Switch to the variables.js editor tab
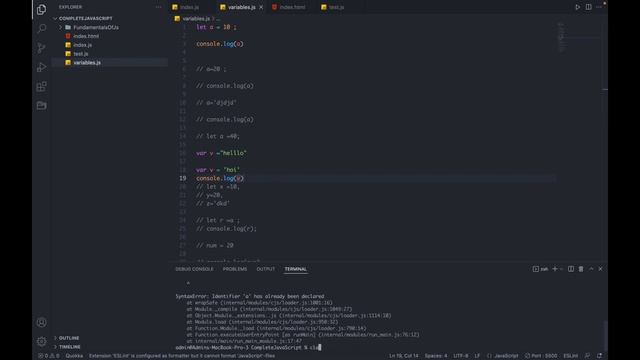 242,7
